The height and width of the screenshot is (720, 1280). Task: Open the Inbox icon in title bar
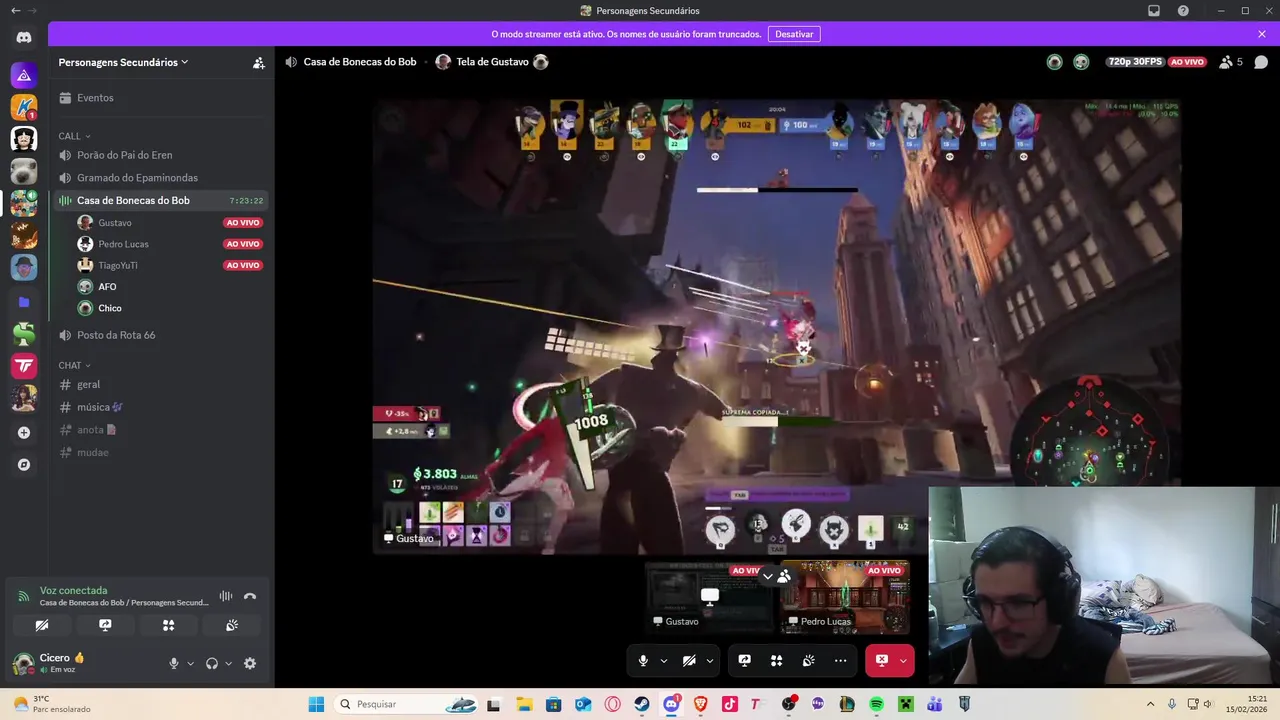pos(1154,11)
